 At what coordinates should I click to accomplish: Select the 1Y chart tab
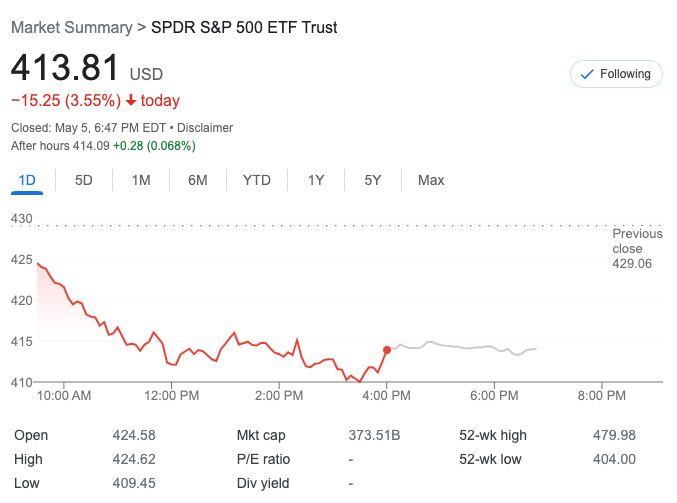(x=316, y=180)
